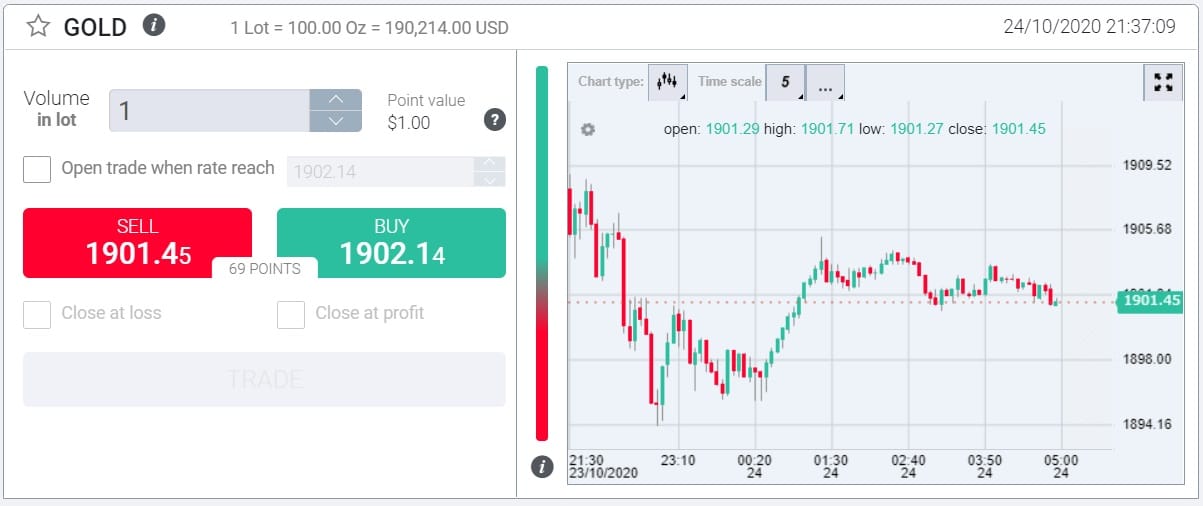Click the rate reach 1902.14 input field
This screenshot has height=506, width=1203.
pyautogui.click(x=380, y=171)
